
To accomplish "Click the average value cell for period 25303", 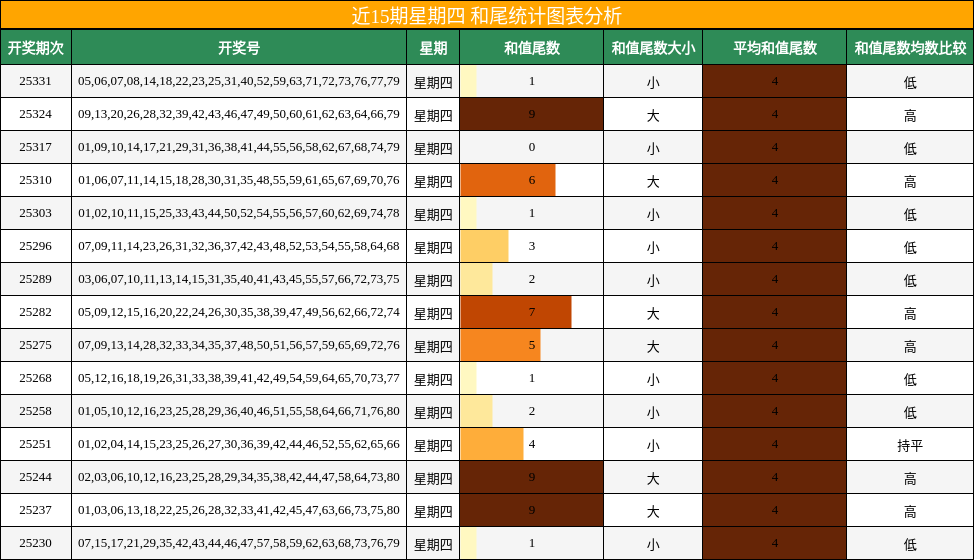I will coord(775,213).
